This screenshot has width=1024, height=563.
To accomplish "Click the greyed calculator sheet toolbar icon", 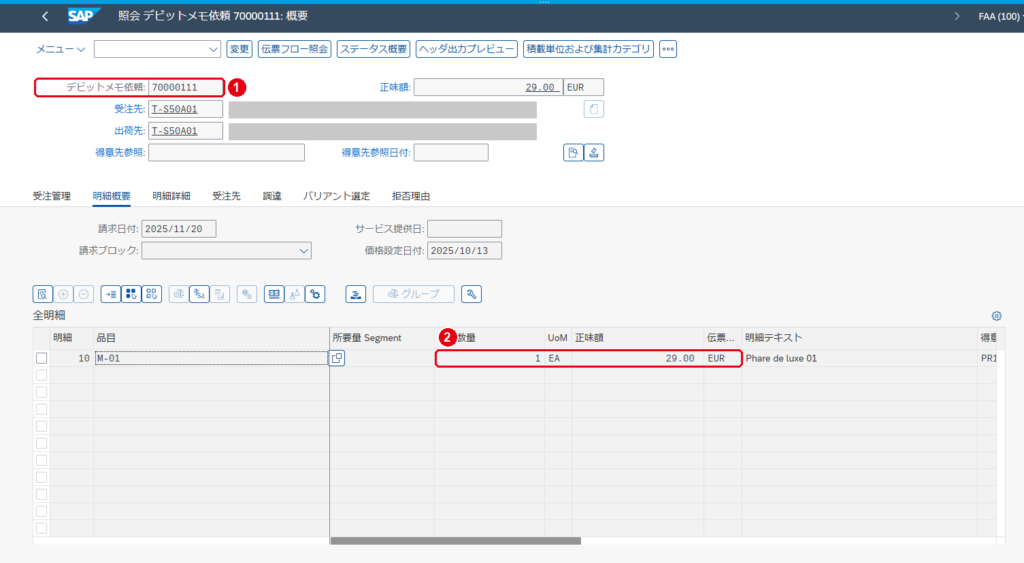I will 219,294.
